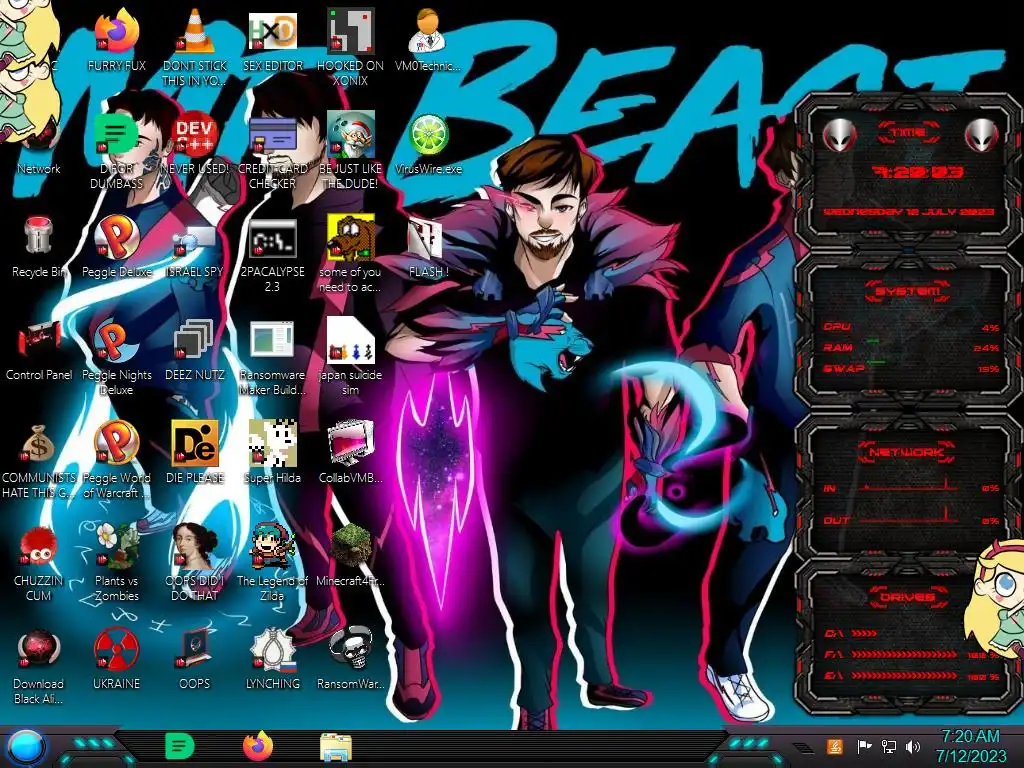Click the F:\ drive usage bar
Viewport: 1024px width, 768px height.
coord(904,654)
